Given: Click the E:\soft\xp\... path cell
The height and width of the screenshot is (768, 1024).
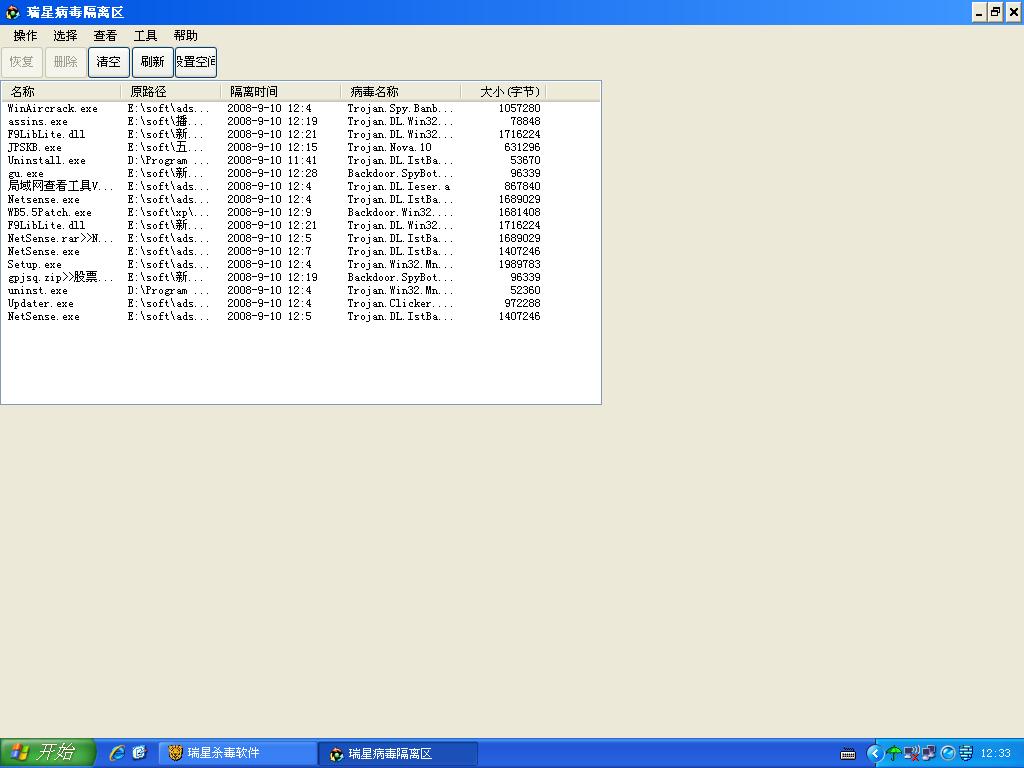Looking at the screenshot, I should point(168,213).
